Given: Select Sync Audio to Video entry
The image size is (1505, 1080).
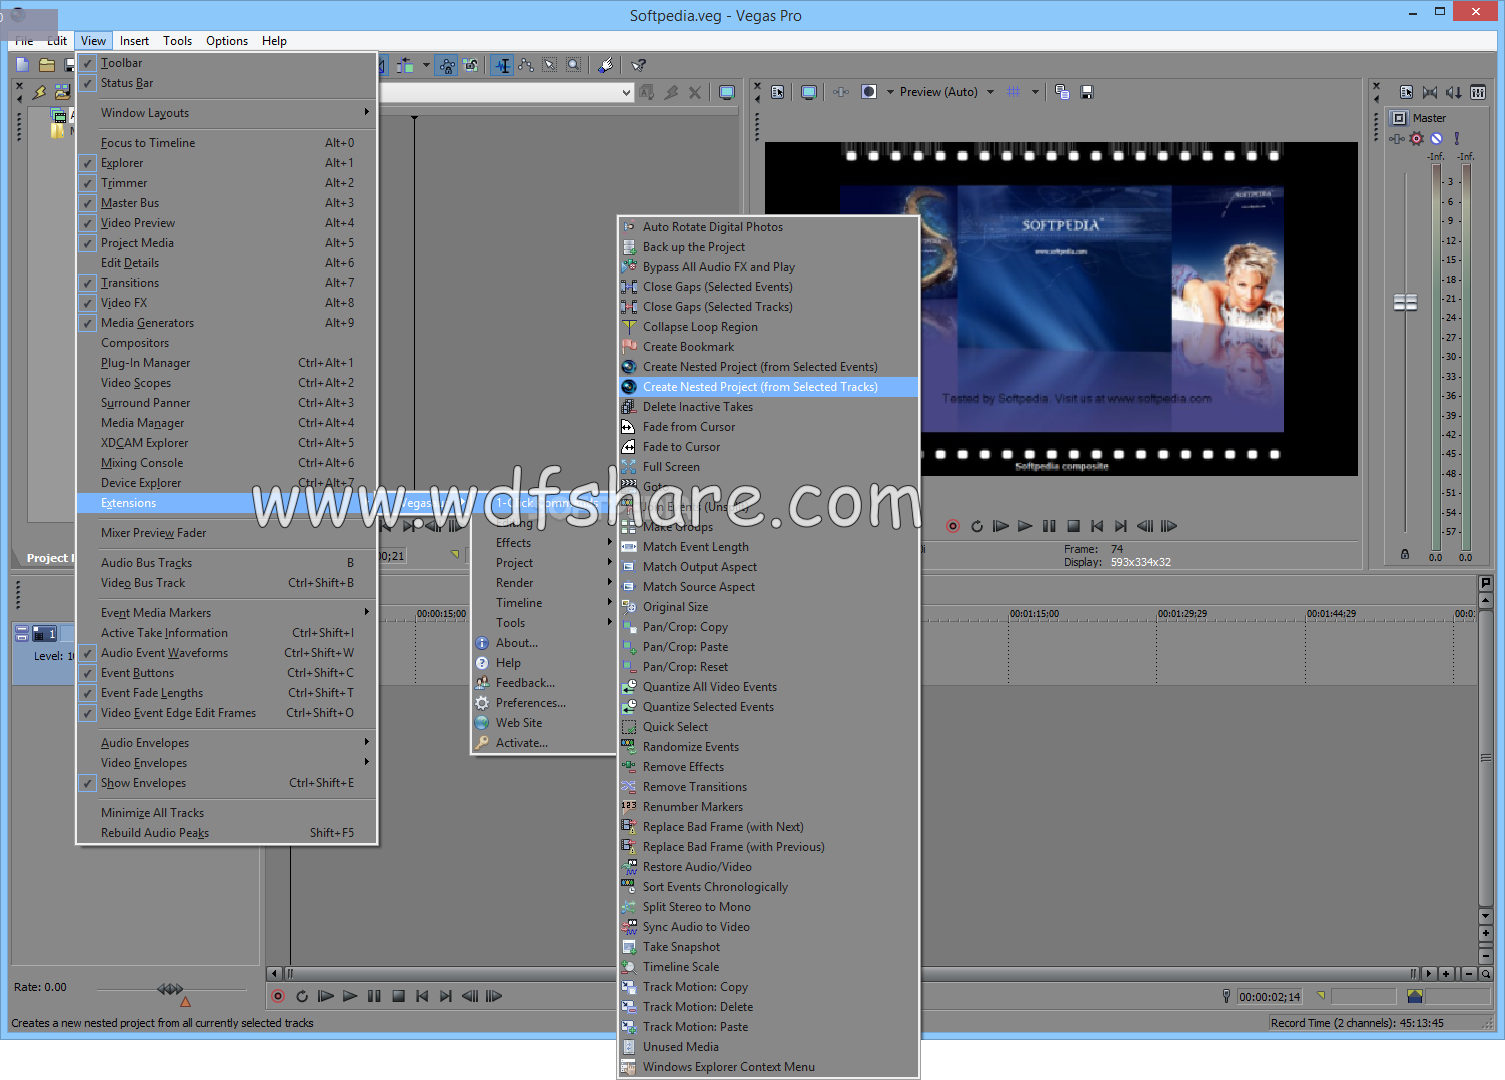Looking at the screenshot, I should pyautogui.click(x=768, y=927).
